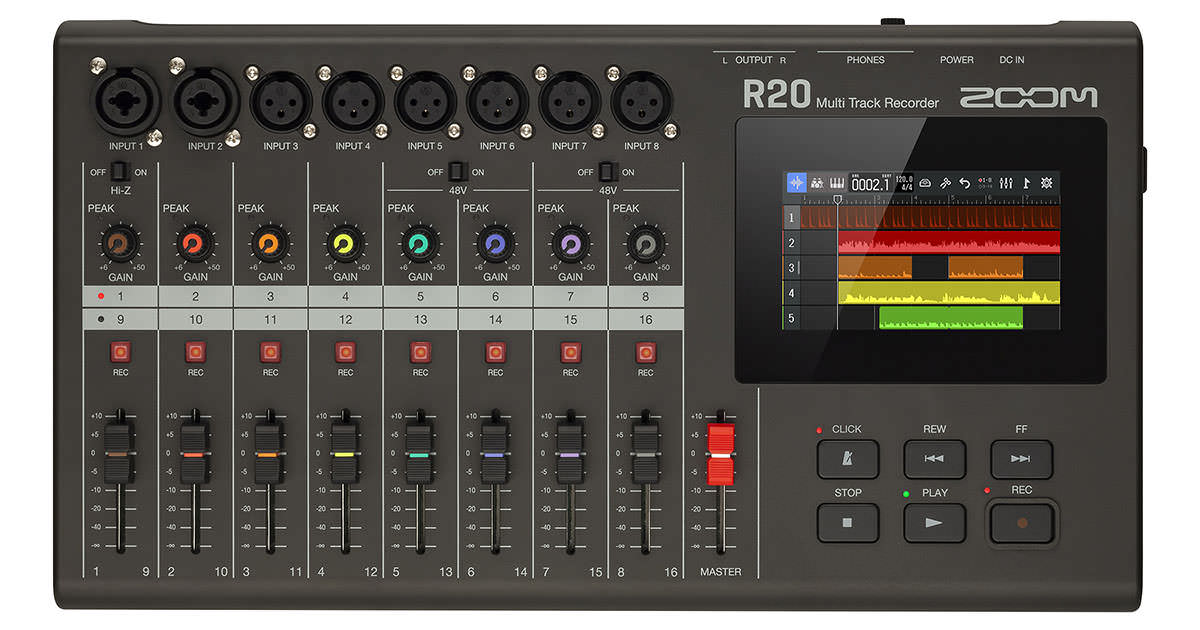The height and width of the screenshot is (630, 1200).
Task: Arm channel 8 with its REC button
Action: click(645, 352)
